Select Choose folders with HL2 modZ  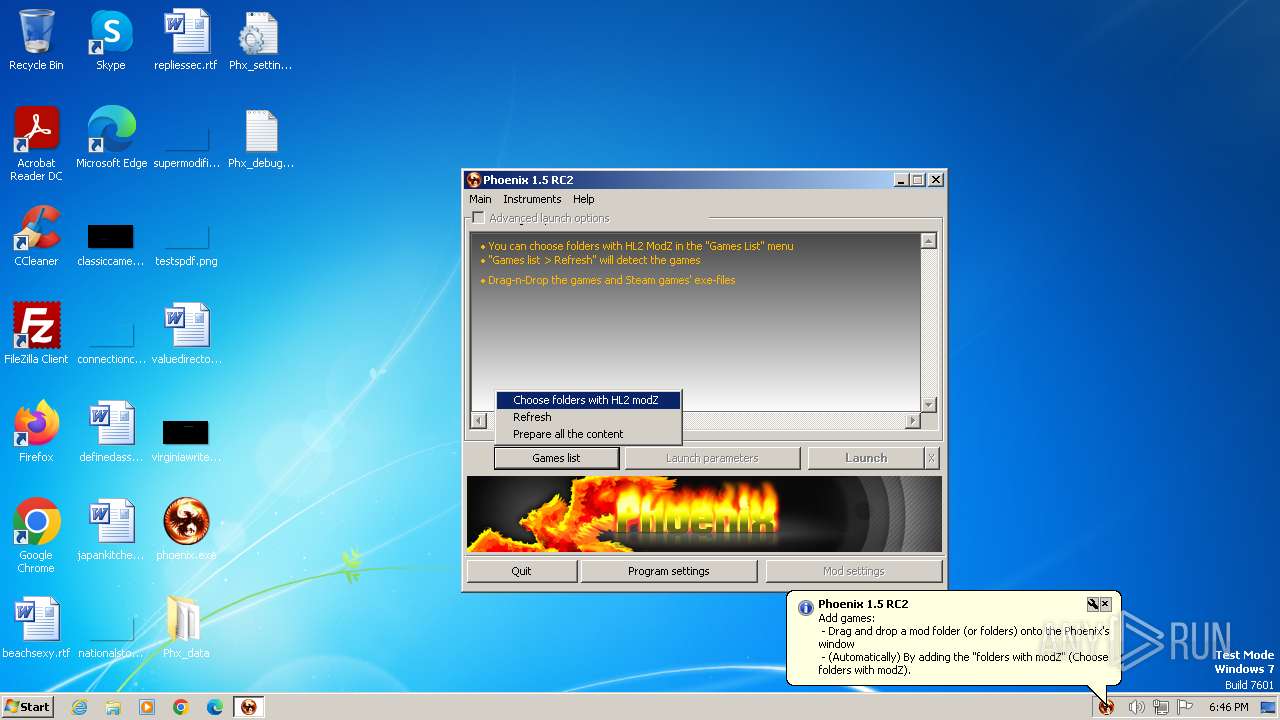[588, 400]
